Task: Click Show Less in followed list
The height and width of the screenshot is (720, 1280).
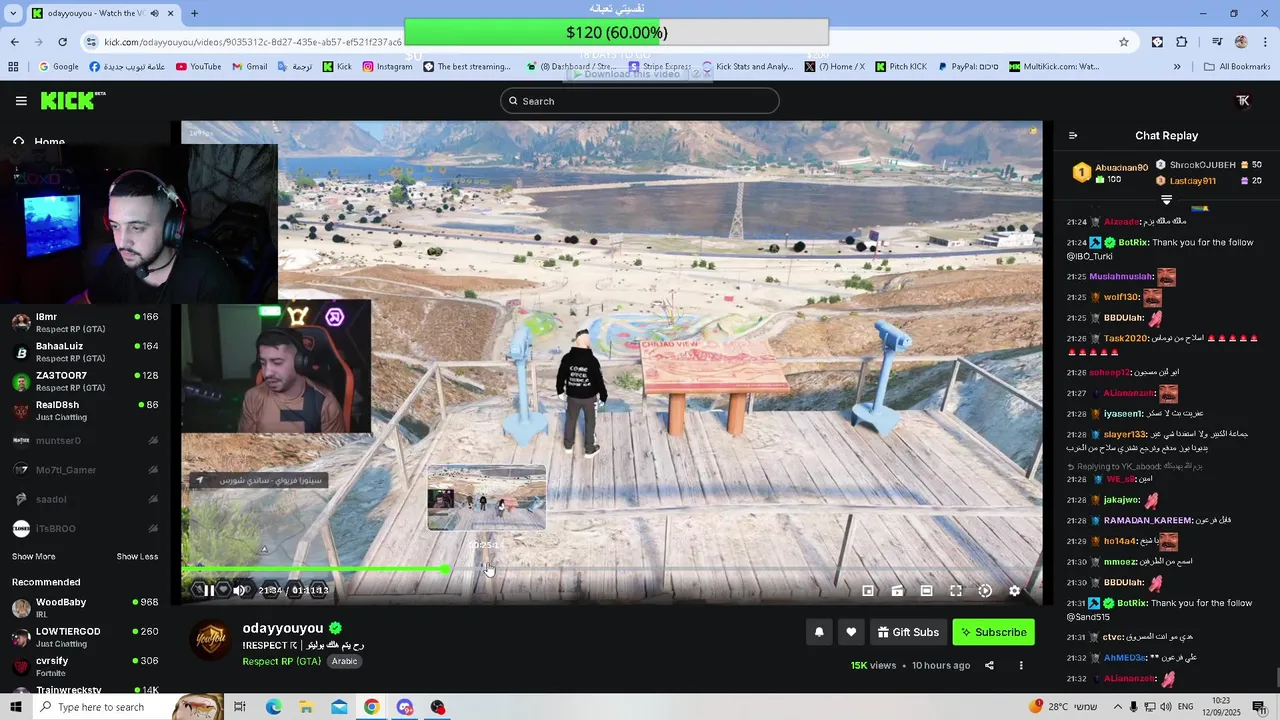Action: tap(137, 557)
